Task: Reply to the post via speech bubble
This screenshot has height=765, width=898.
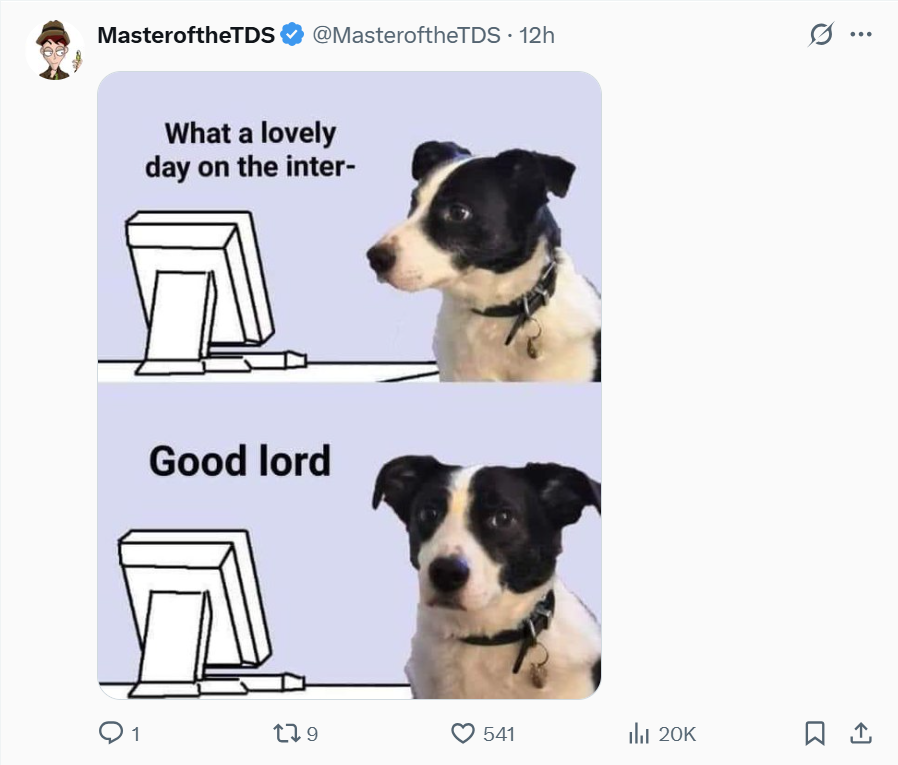Action: 110,734
